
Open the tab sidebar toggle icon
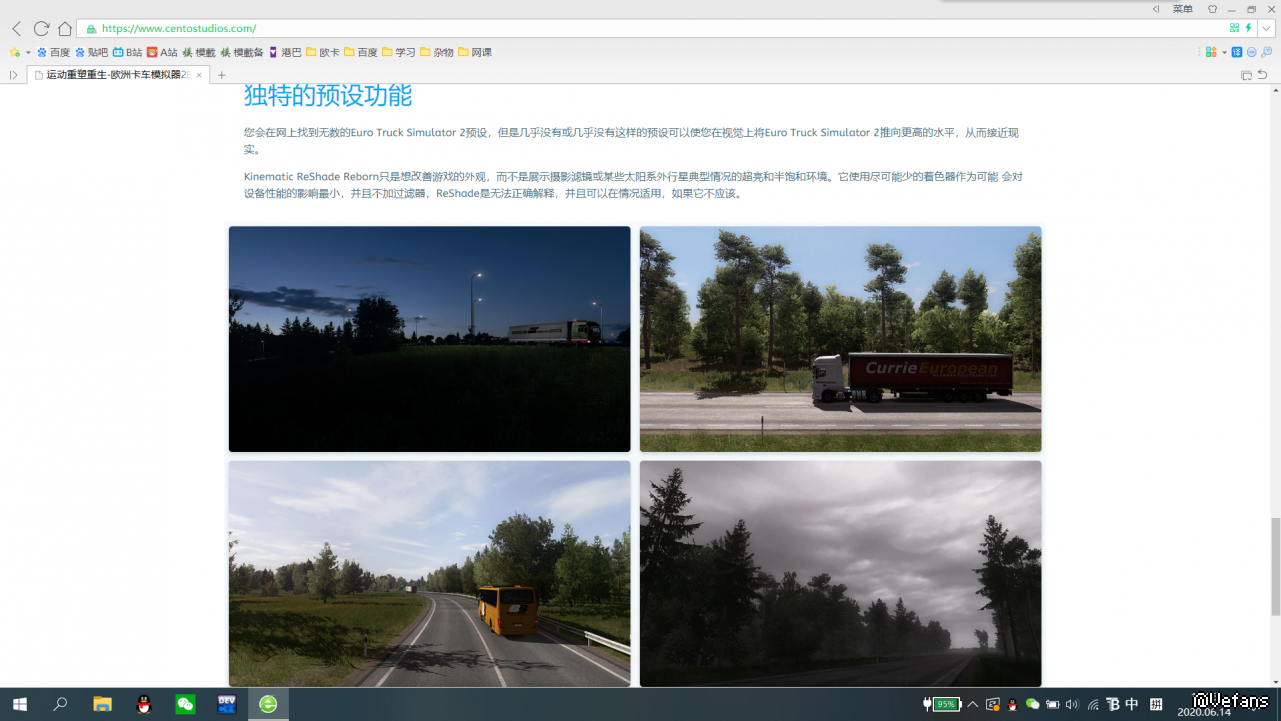pos(13,75)
